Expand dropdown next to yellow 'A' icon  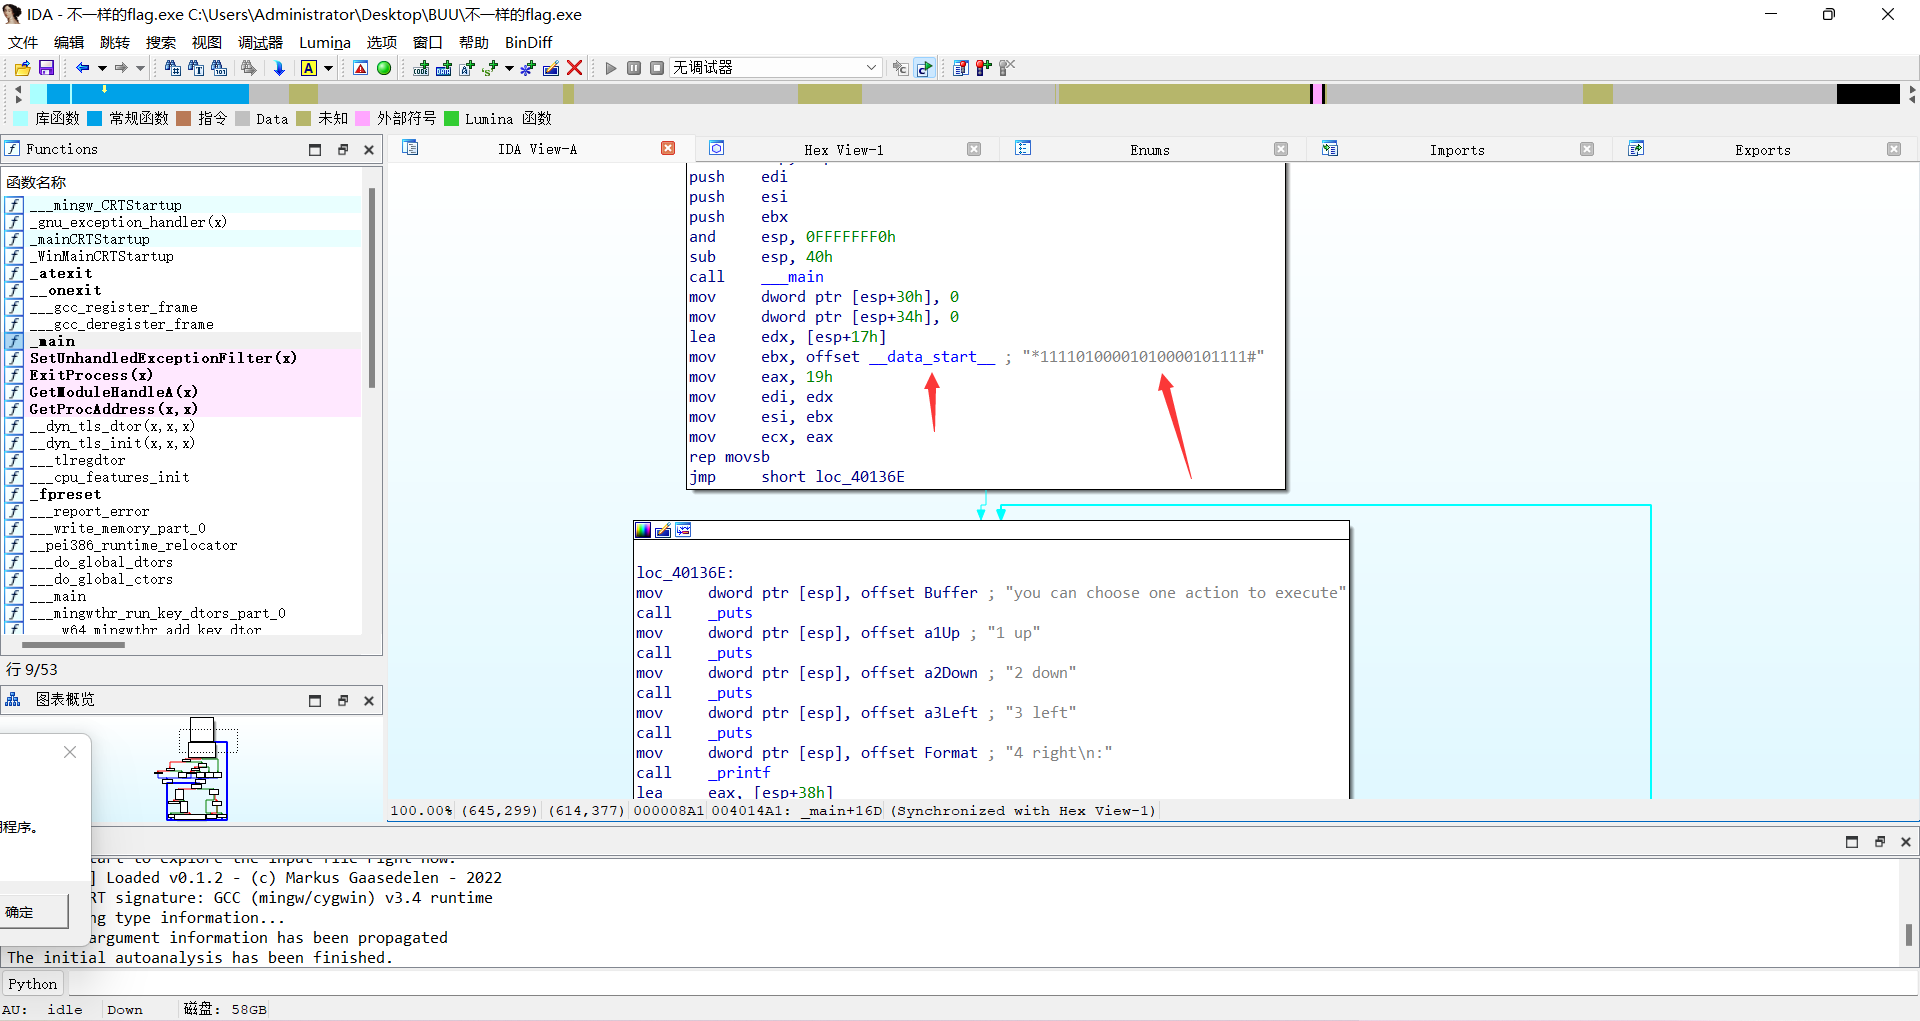tap(328, 68)
